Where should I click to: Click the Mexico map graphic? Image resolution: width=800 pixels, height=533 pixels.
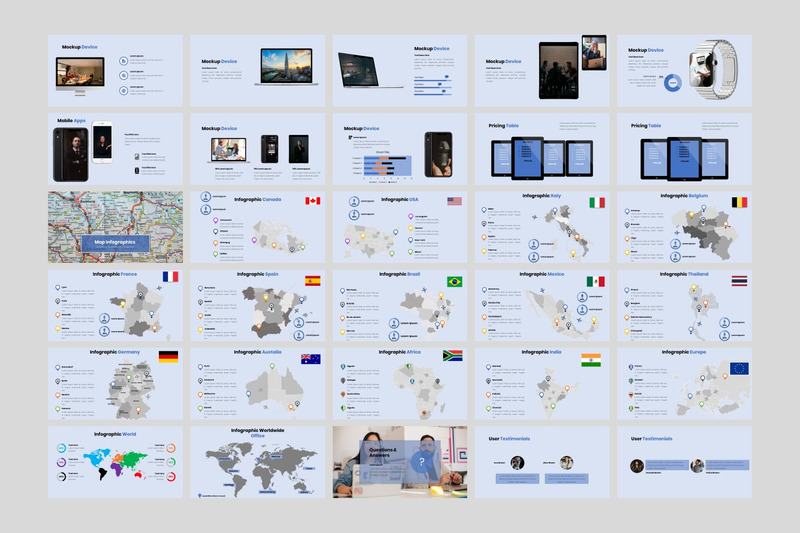560,315
